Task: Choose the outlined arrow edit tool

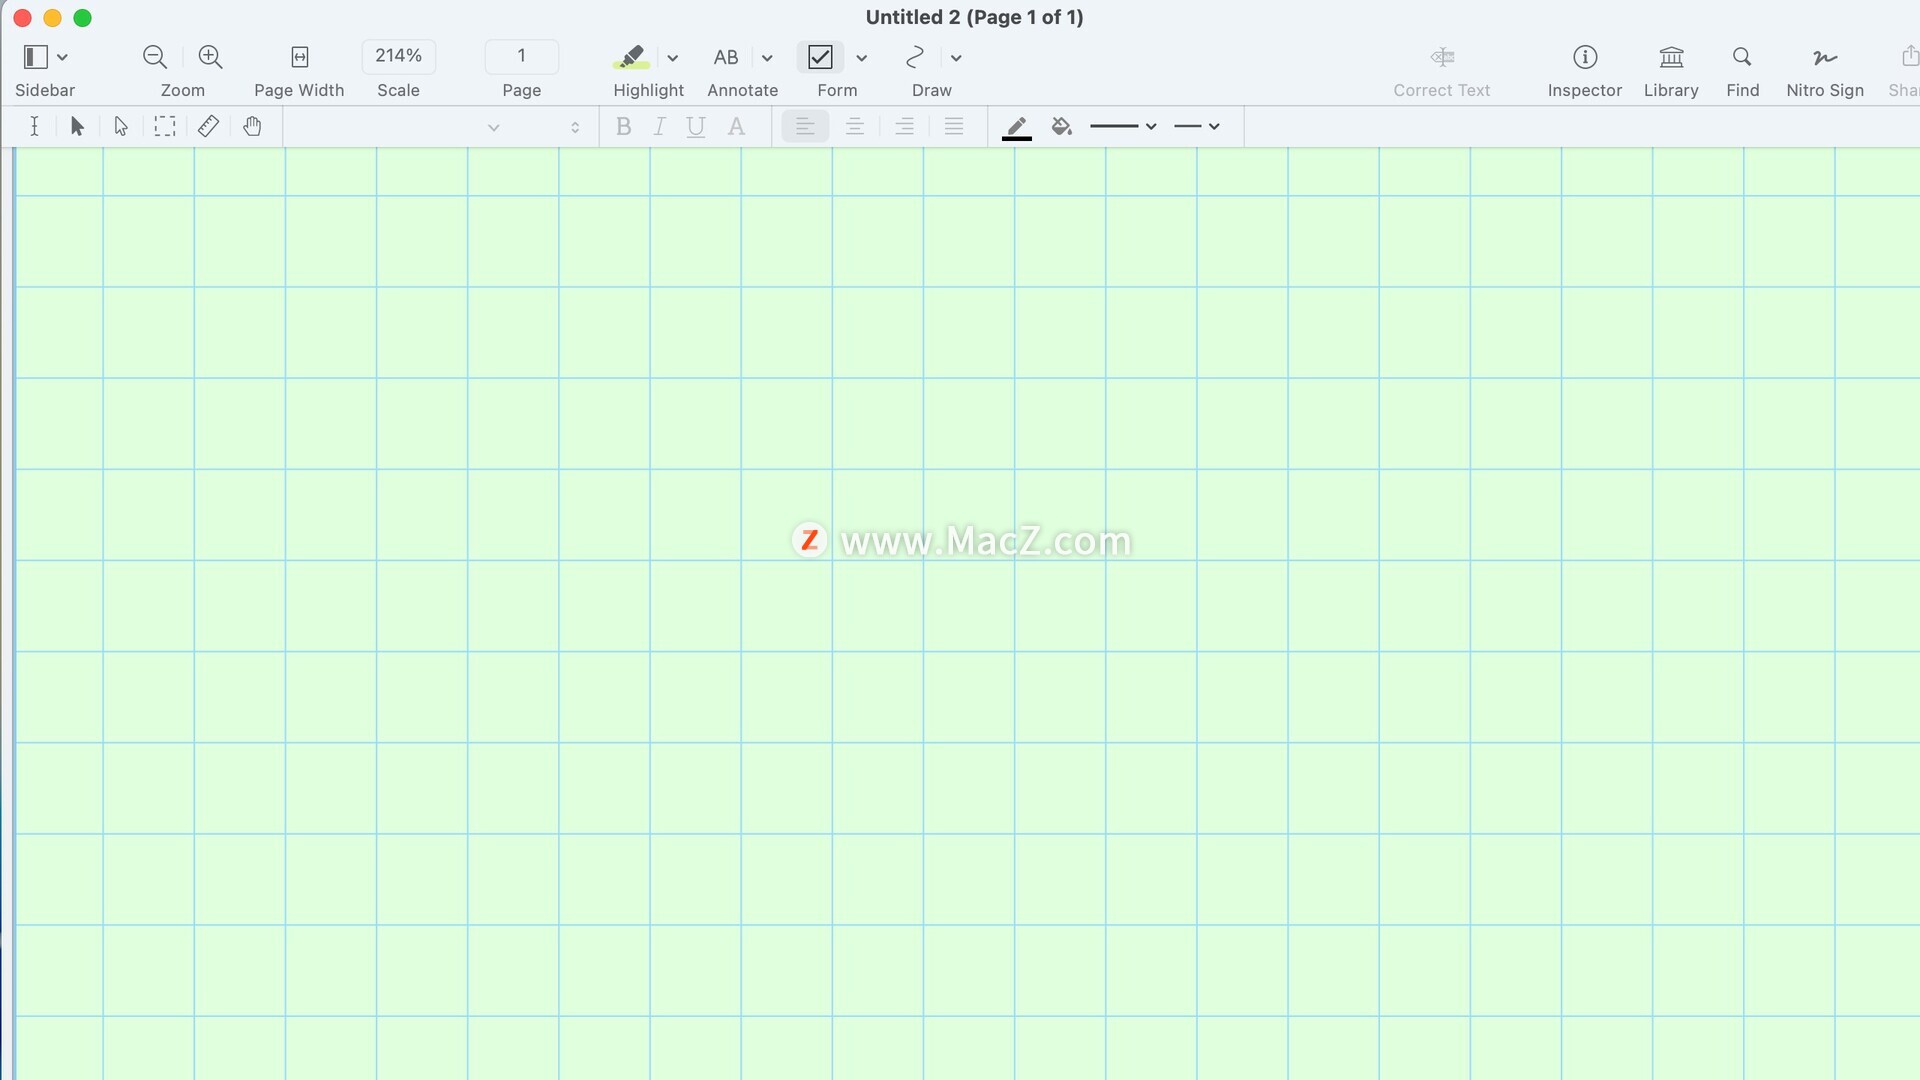Action: tap(121, 126)
